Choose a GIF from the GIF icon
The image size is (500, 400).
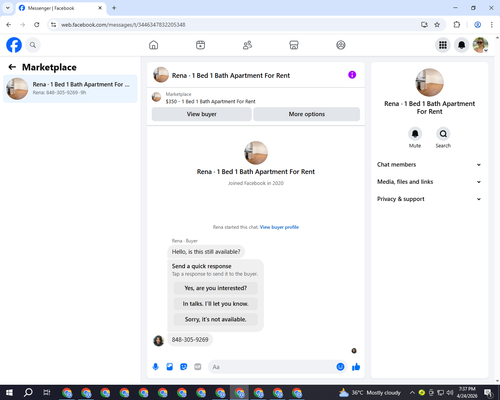[x=198, y=367]
